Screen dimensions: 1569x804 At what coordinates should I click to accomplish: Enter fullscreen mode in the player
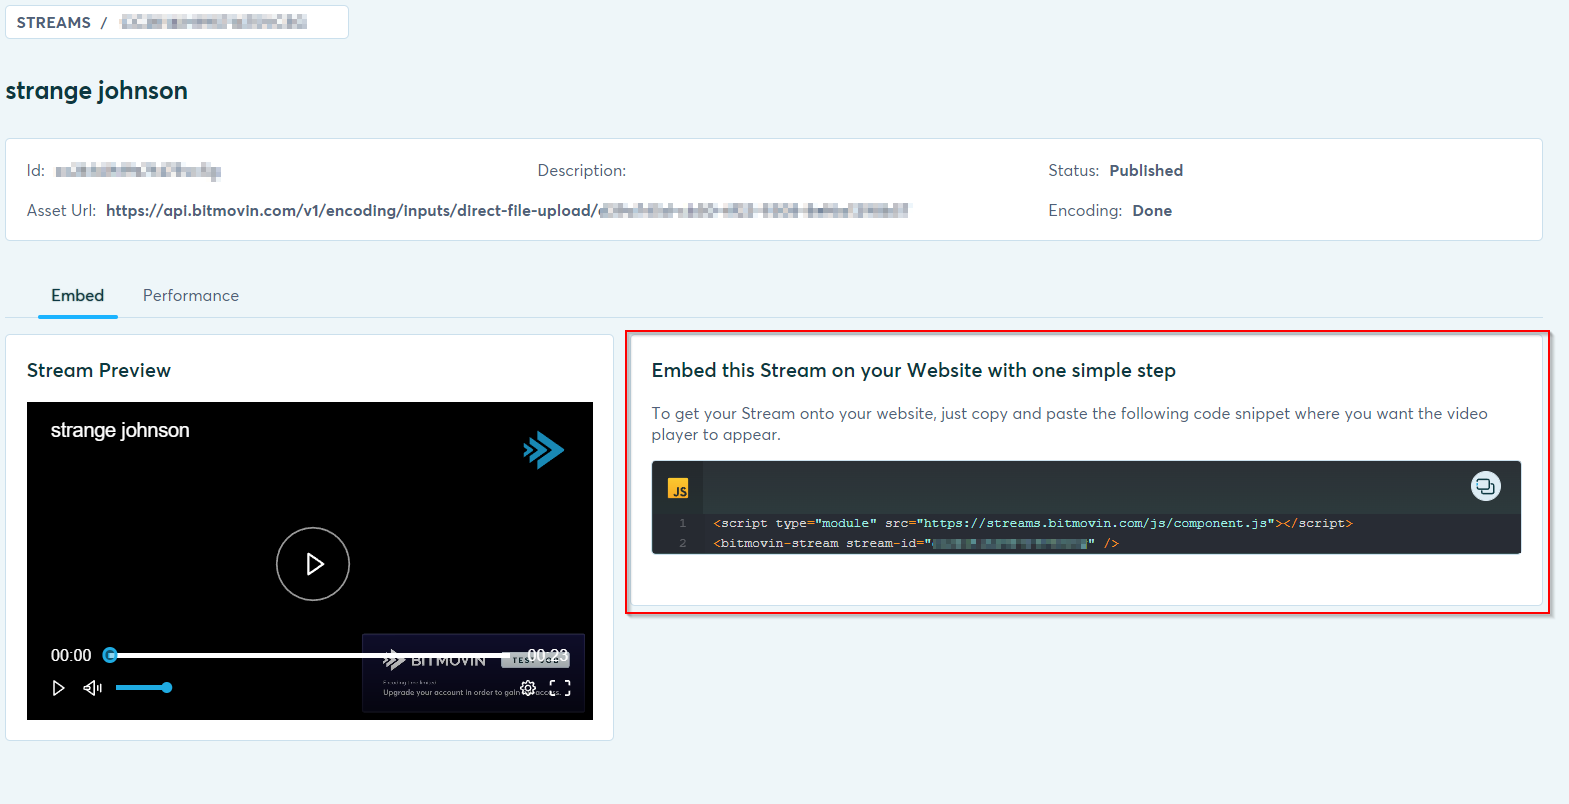(560, 688)
